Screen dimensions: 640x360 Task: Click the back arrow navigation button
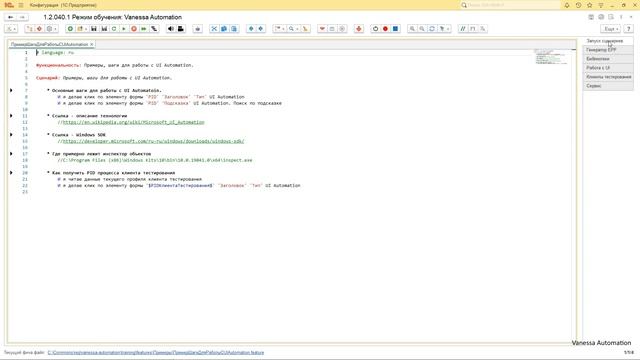coord(11,17)
